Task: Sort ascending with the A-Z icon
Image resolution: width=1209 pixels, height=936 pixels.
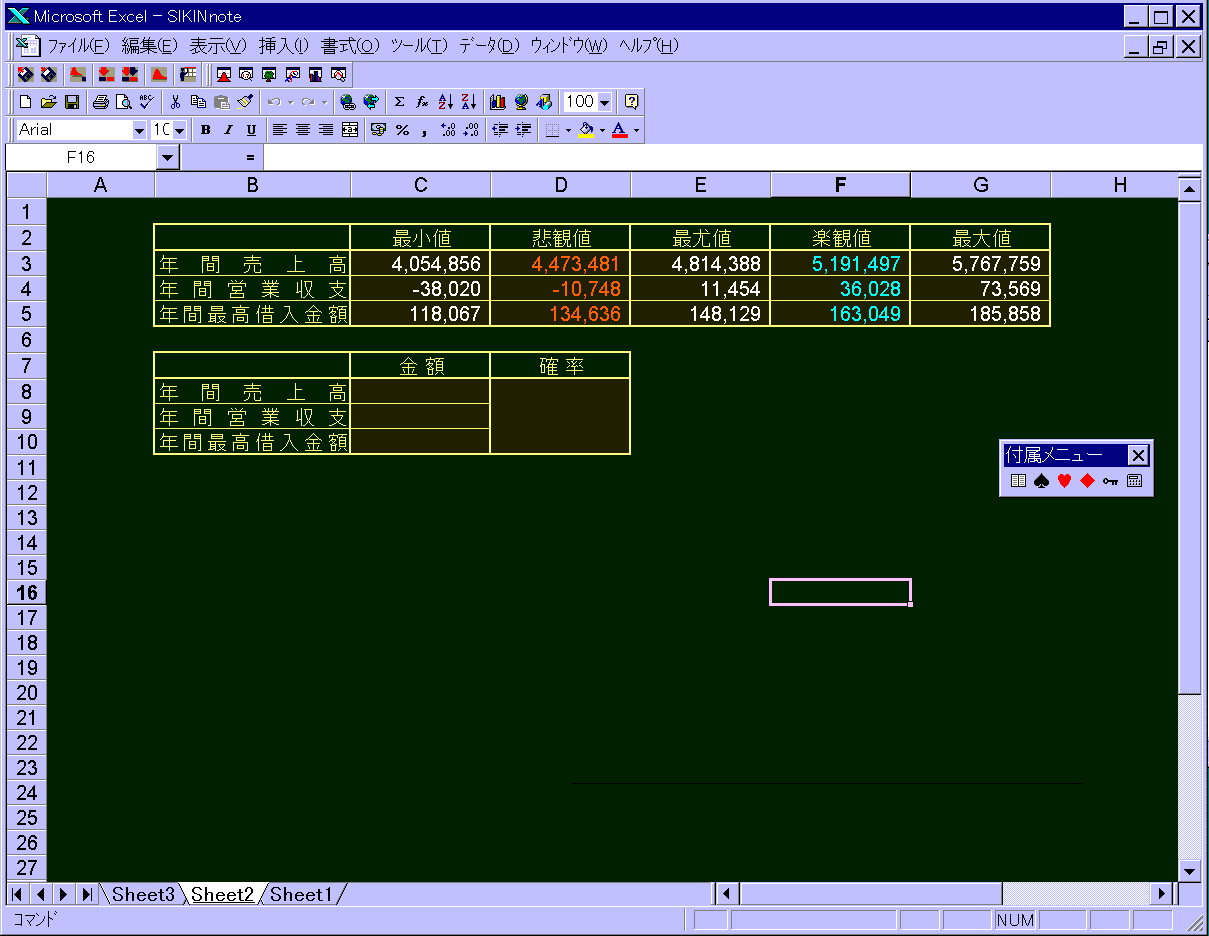Action: [x=446, y=102]
